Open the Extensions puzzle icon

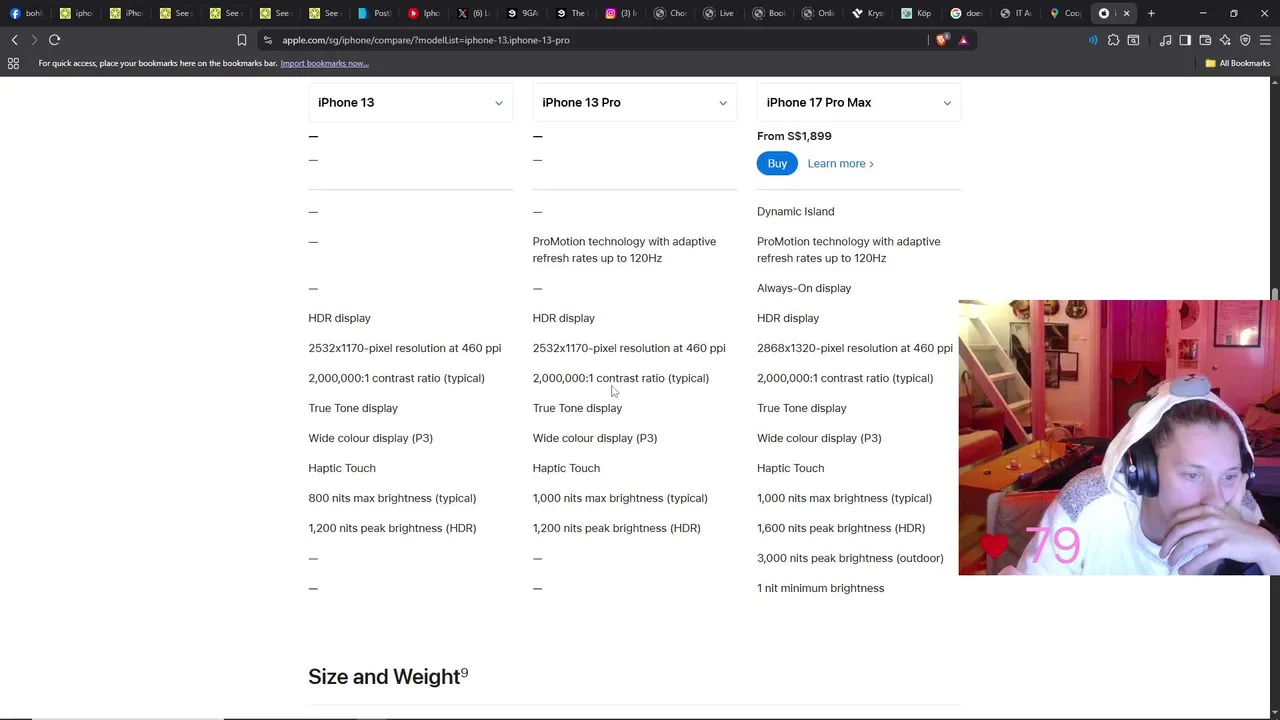(x=1113, y=40)
